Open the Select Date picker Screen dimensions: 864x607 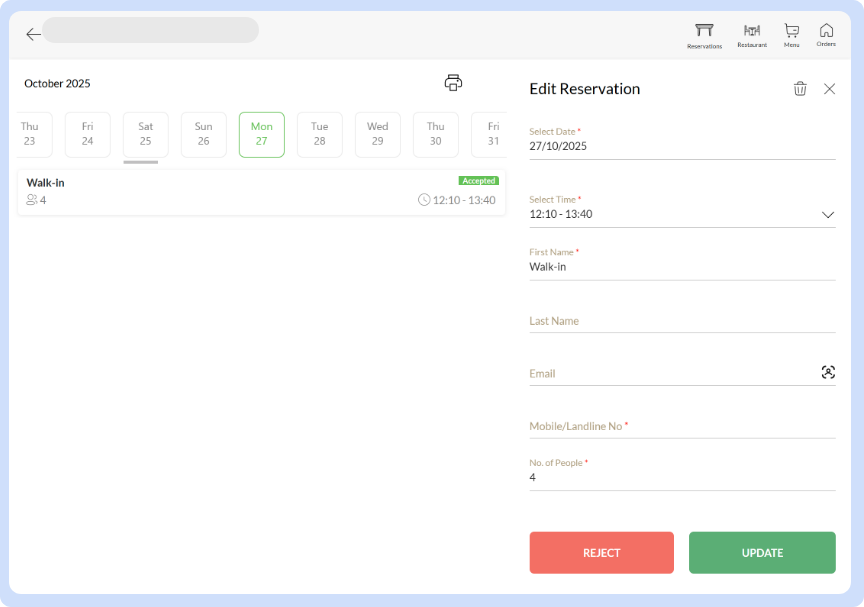pos(681,146)
